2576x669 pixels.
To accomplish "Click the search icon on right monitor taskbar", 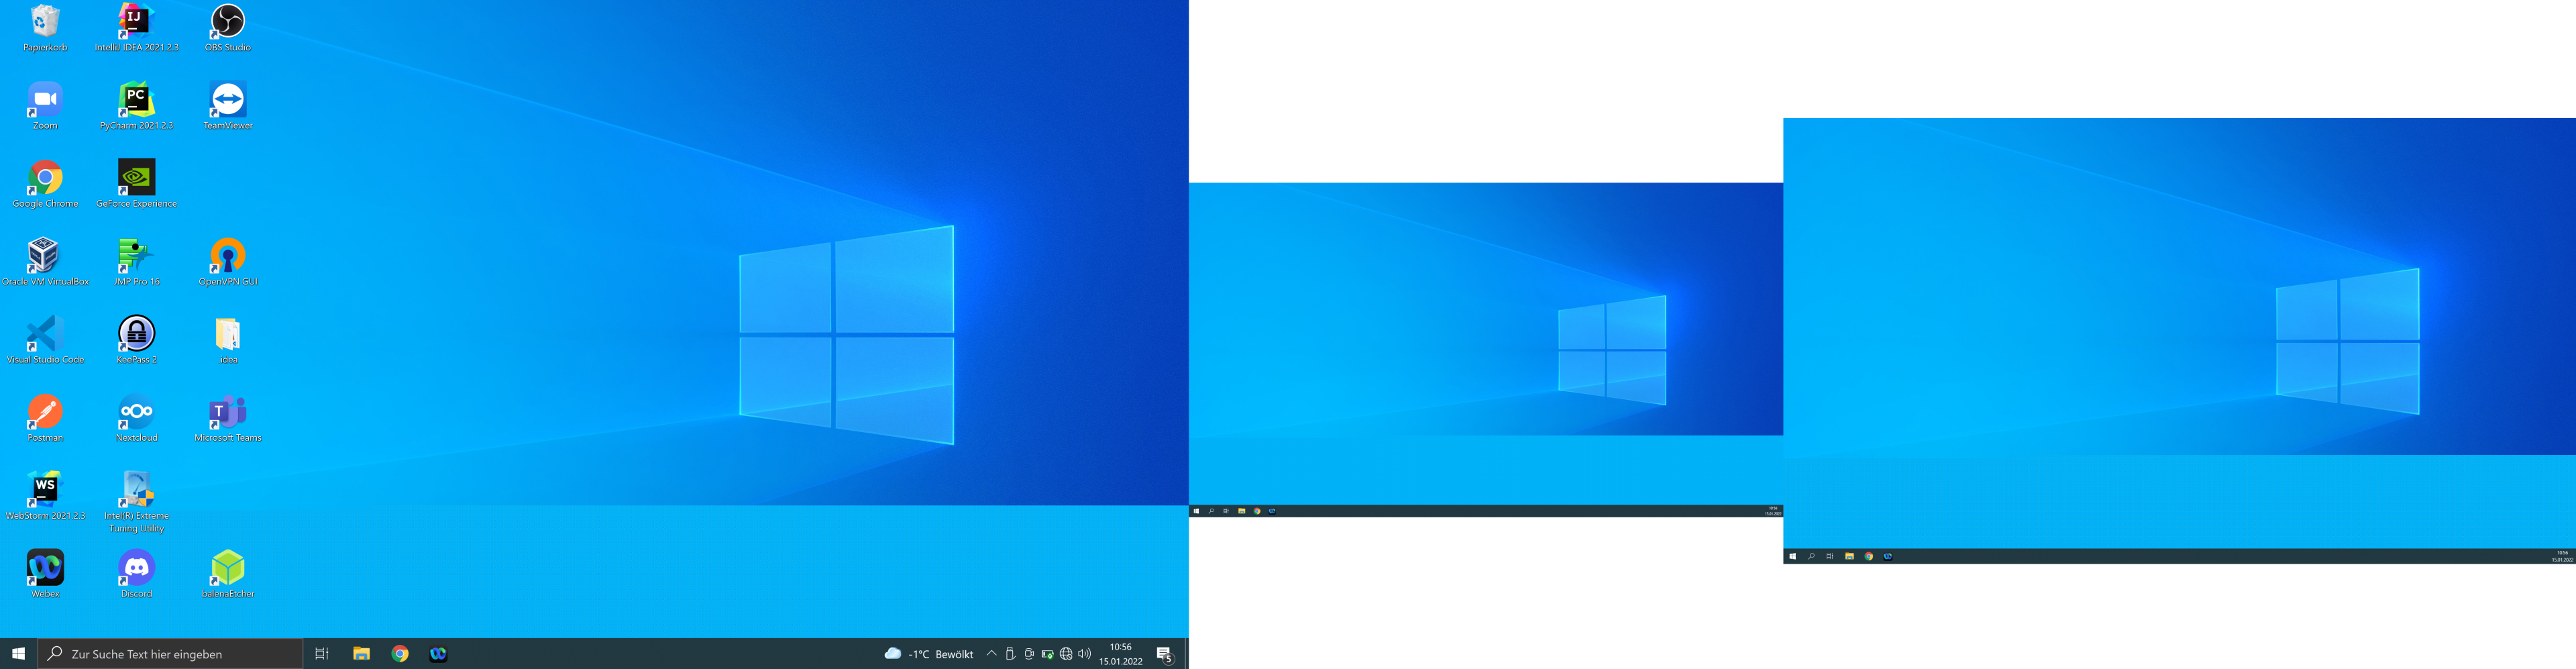I will click(x=1811, y=556).
